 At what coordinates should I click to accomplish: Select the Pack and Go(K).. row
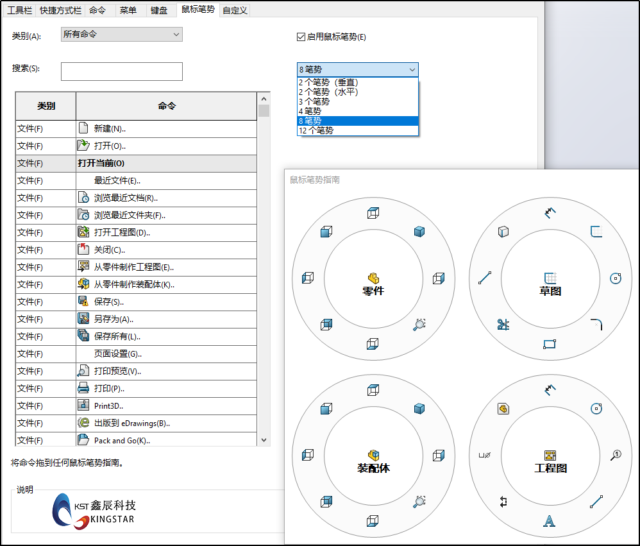(136, 440)
